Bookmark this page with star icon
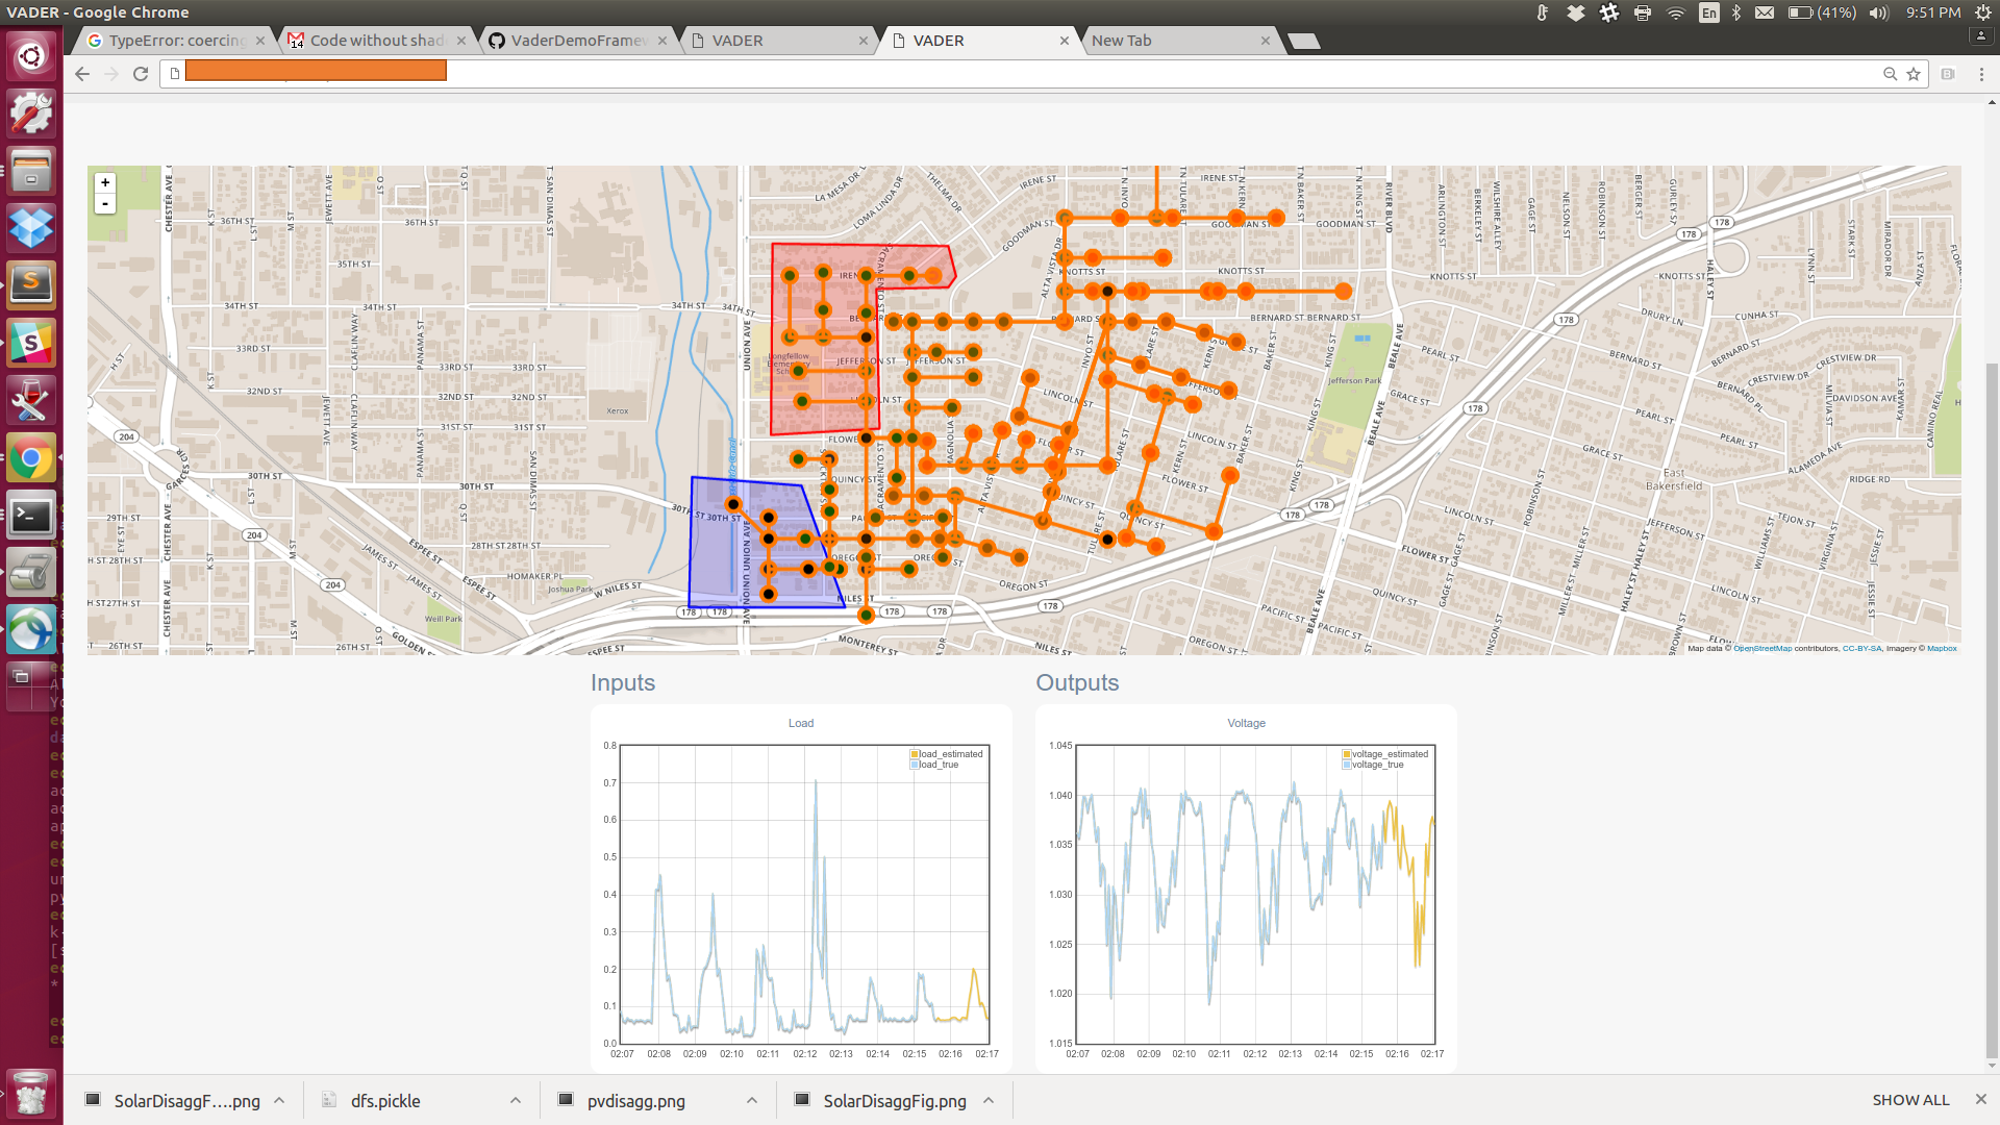 click(x=1913, y=74)
